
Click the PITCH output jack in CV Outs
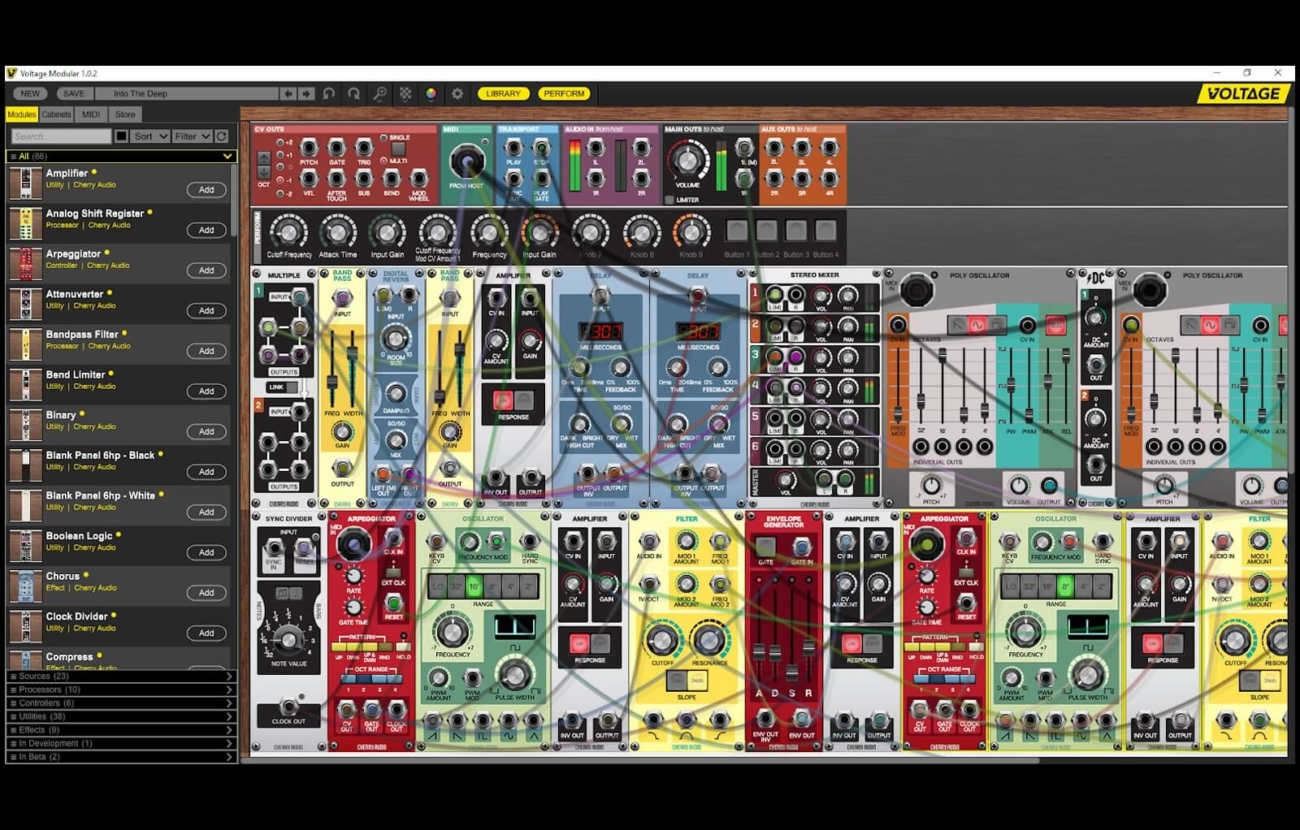[x=309, y=148]
